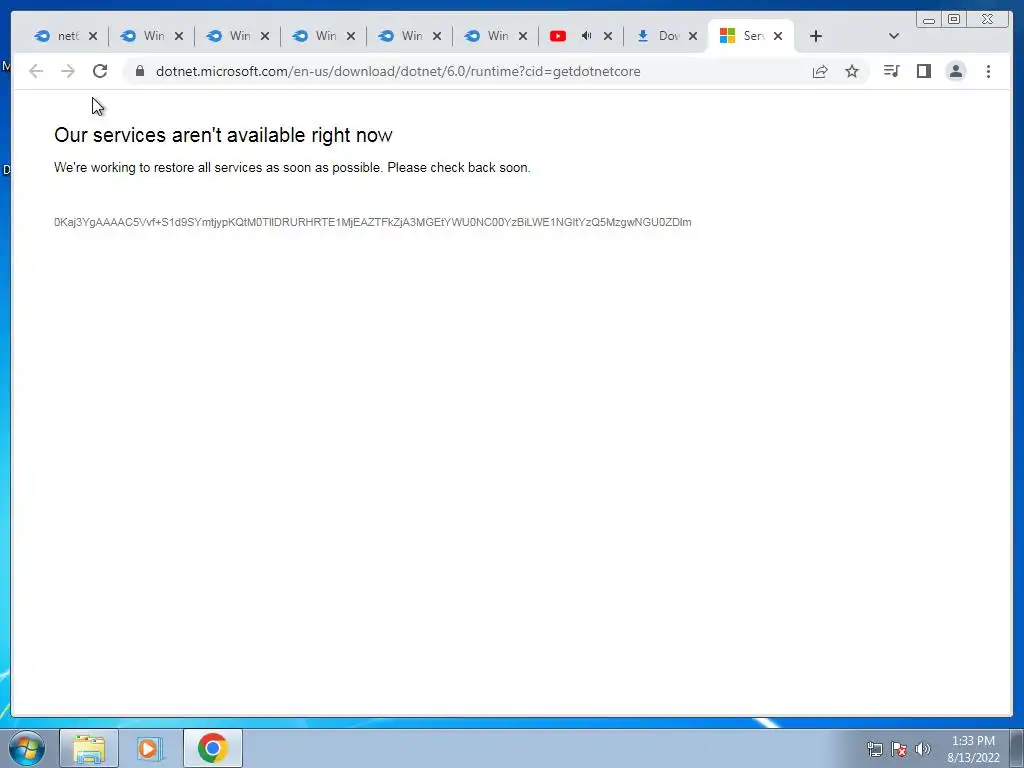Screen dimensions: 1024x768
Task: Go back to previous page
Action: pyautogui.click(x=36, y=71)
